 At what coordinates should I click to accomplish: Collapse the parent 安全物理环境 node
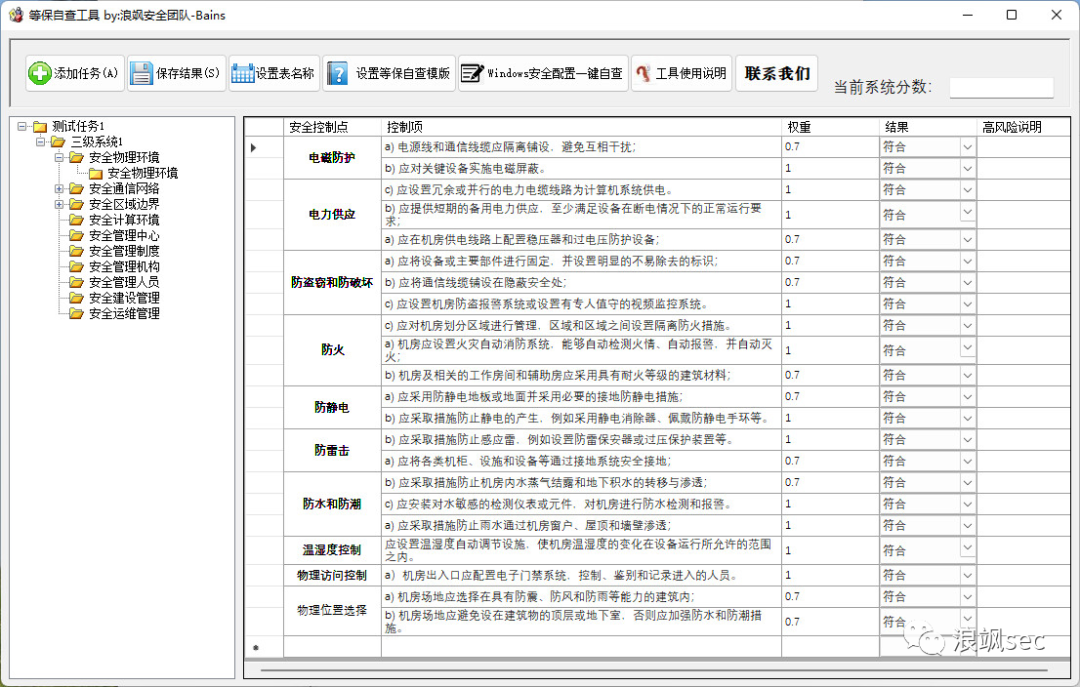click(59, 157)
